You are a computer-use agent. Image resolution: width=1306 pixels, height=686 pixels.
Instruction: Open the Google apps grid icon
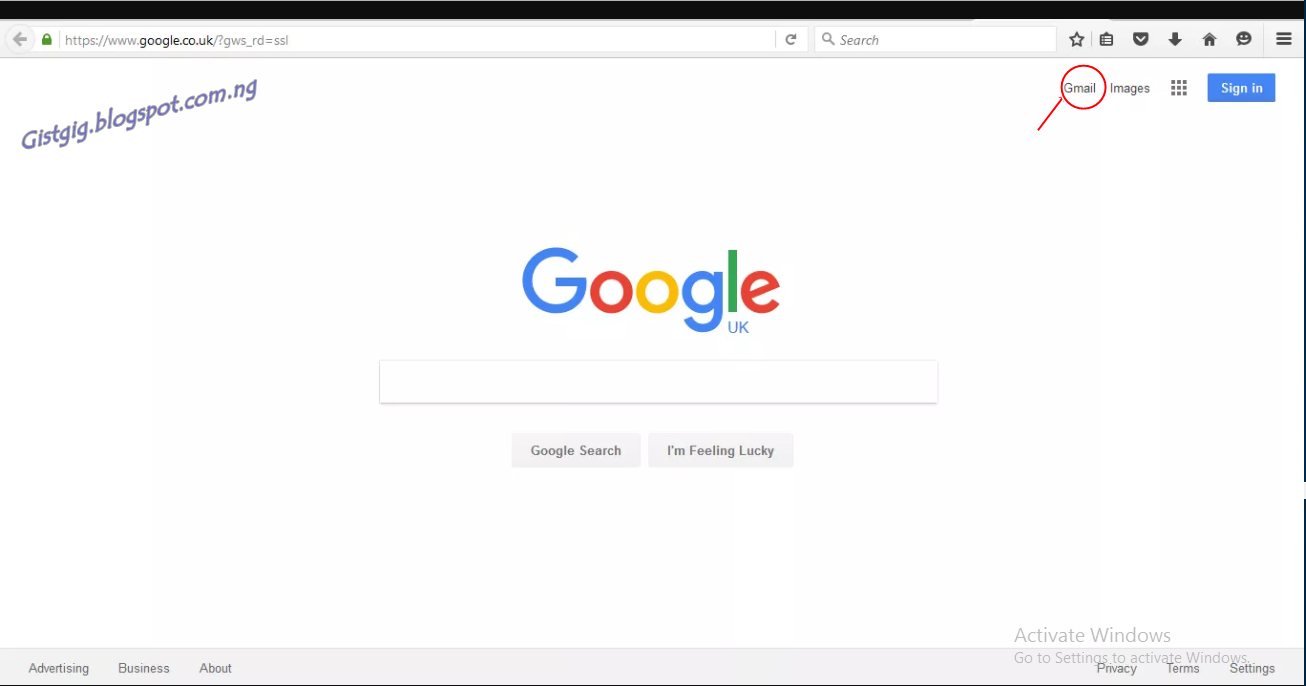tap(1179, 88)
